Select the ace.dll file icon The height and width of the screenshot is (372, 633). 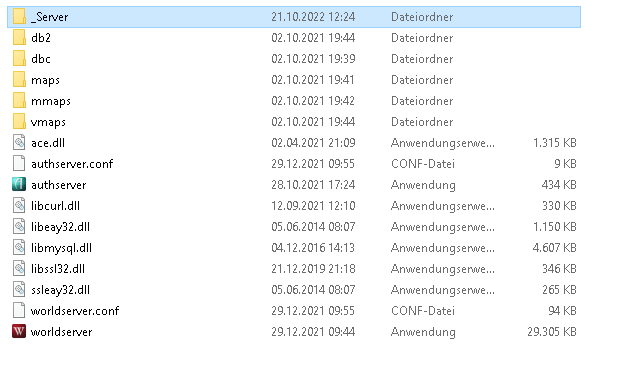coord(19,143)
